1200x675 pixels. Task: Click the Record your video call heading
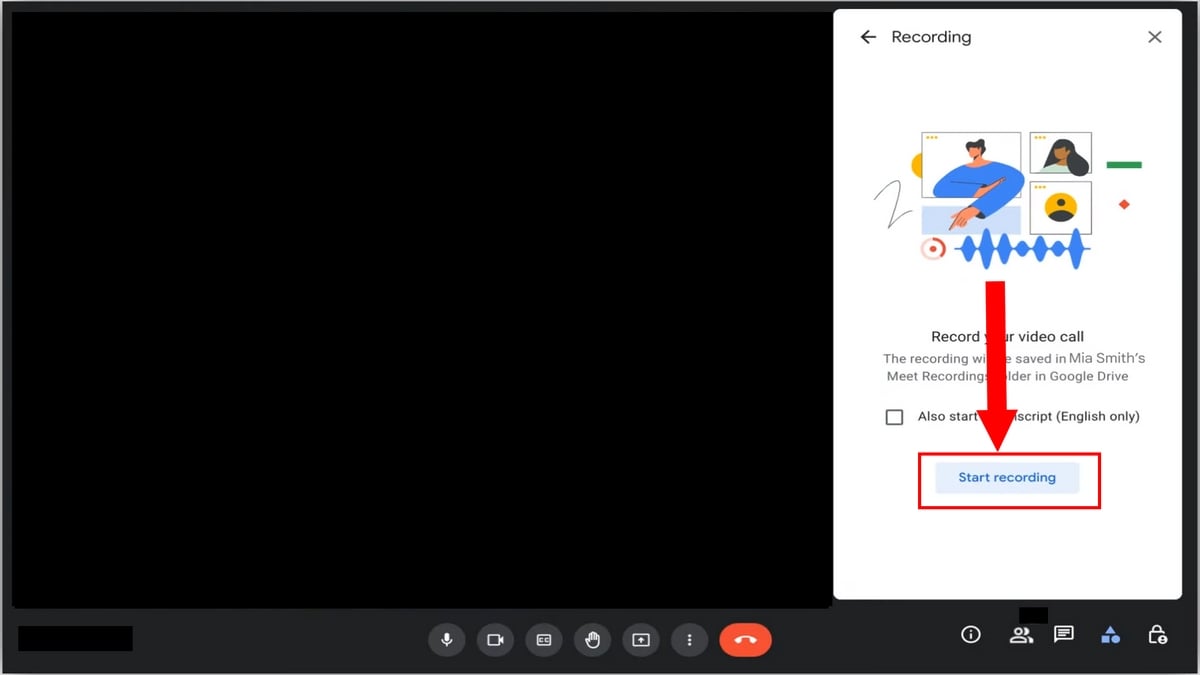pos(1007,337)
